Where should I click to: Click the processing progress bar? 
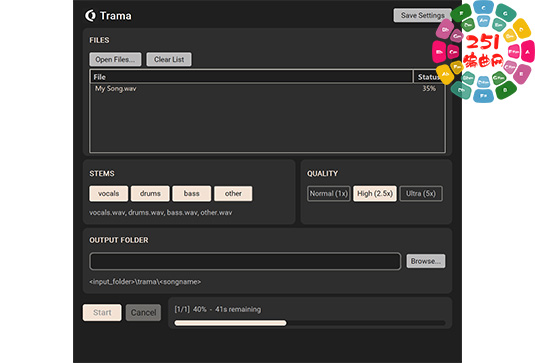[x=310, y=323]
